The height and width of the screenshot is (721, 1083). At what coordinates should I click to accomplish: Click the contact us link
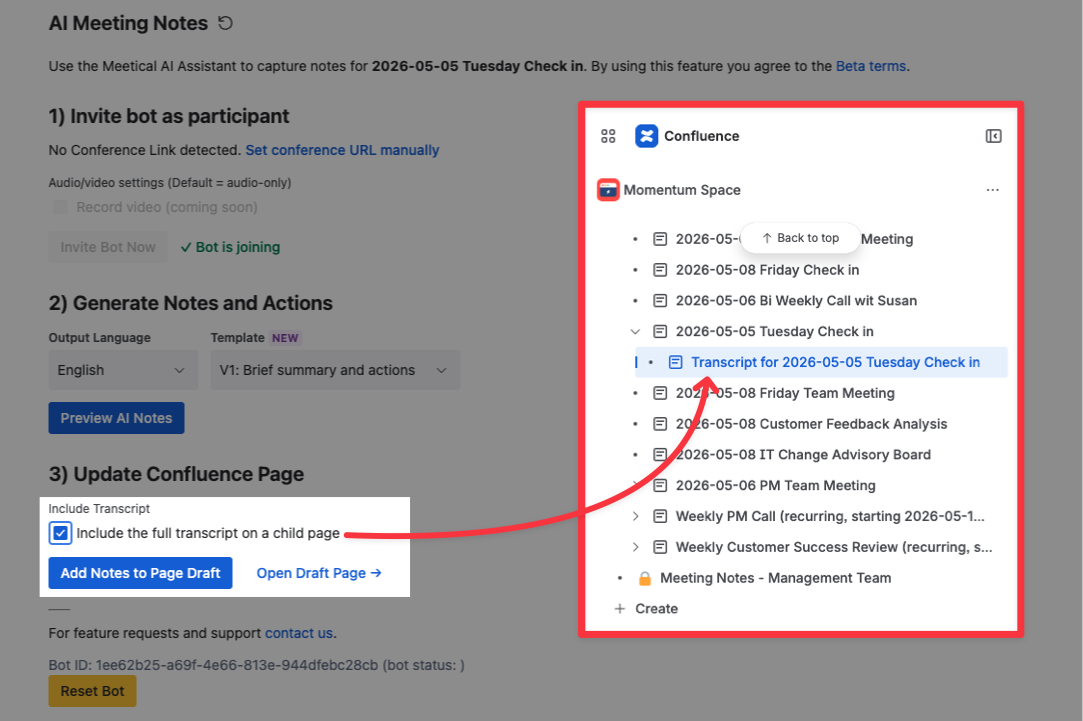point(299,633)
